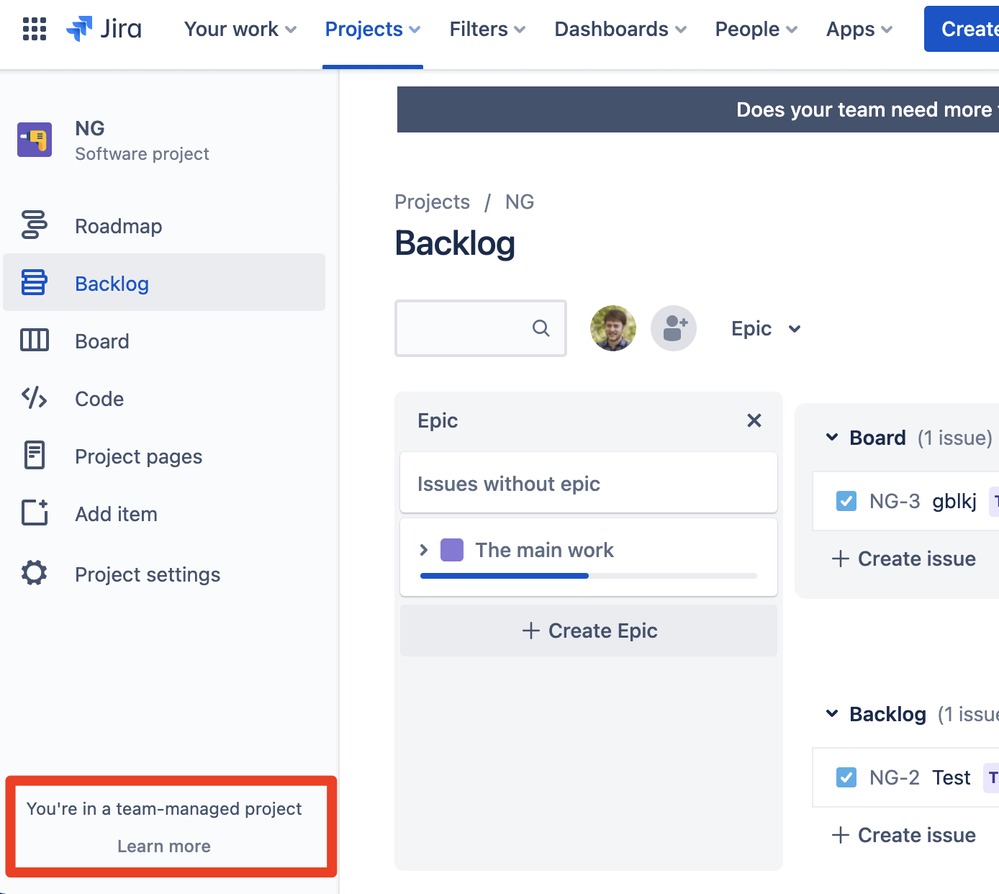Open Project pages in sidebar
Viewport: 999px width, 894px height.
pos(164,456)
